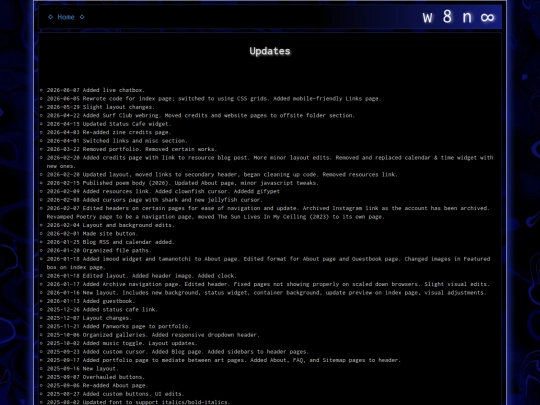This screenshot has width=540, height=405.
Task: Select the Updates page heading
Action: click(270, 51)
